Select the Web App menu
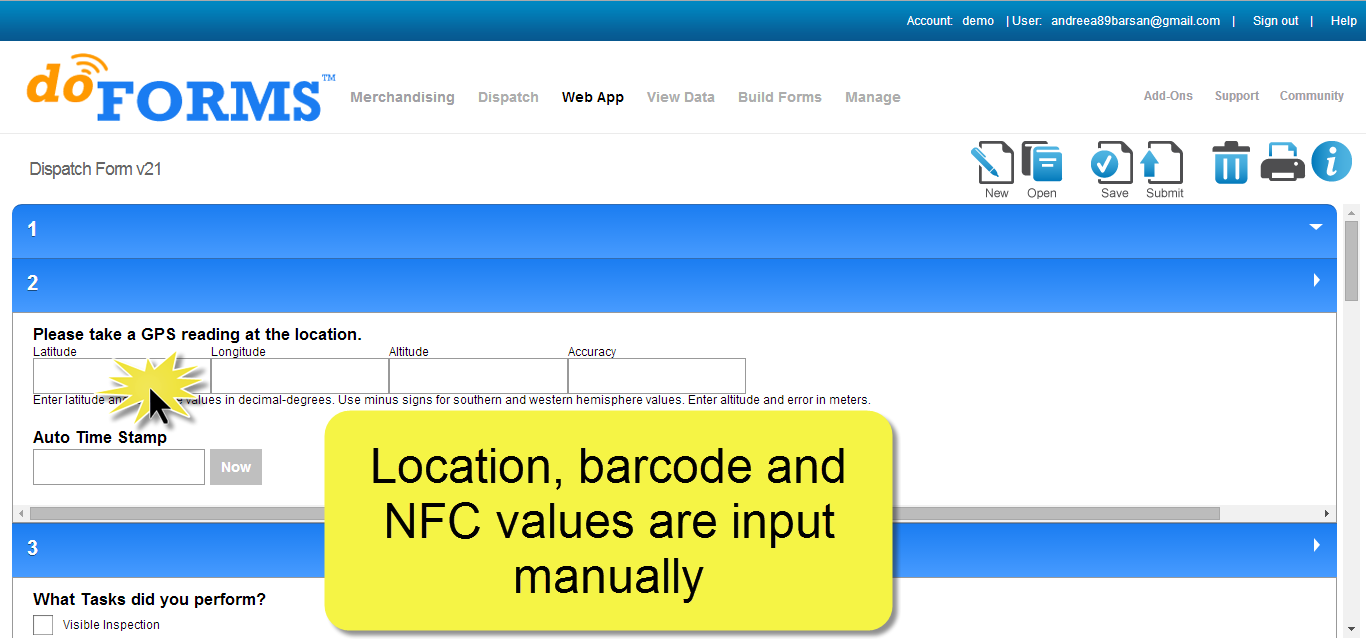The width and height of the screenshot is (1366, 644). coord(593,97)
